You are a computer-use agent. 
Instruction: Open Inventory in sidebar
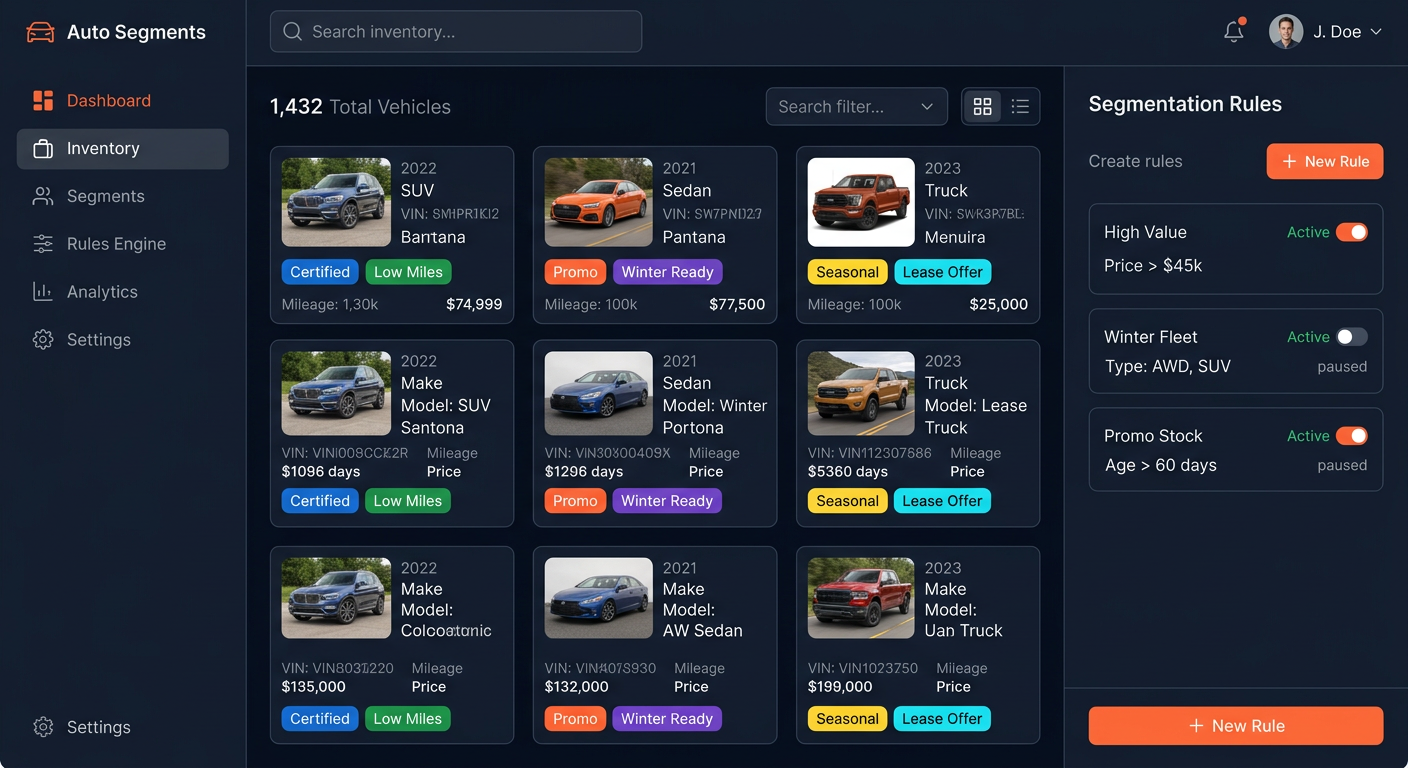point(123,148)
